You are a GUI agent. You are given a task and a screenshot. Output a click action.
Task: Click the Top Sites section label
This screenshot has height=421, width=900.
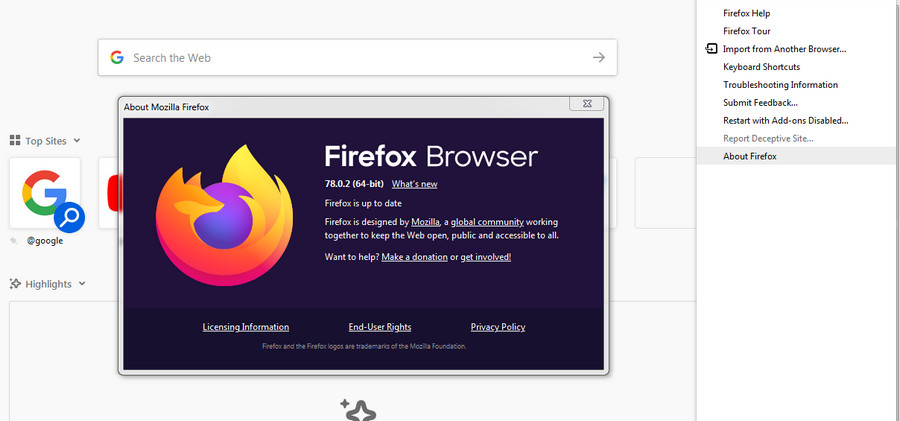[x=46, y=141]
